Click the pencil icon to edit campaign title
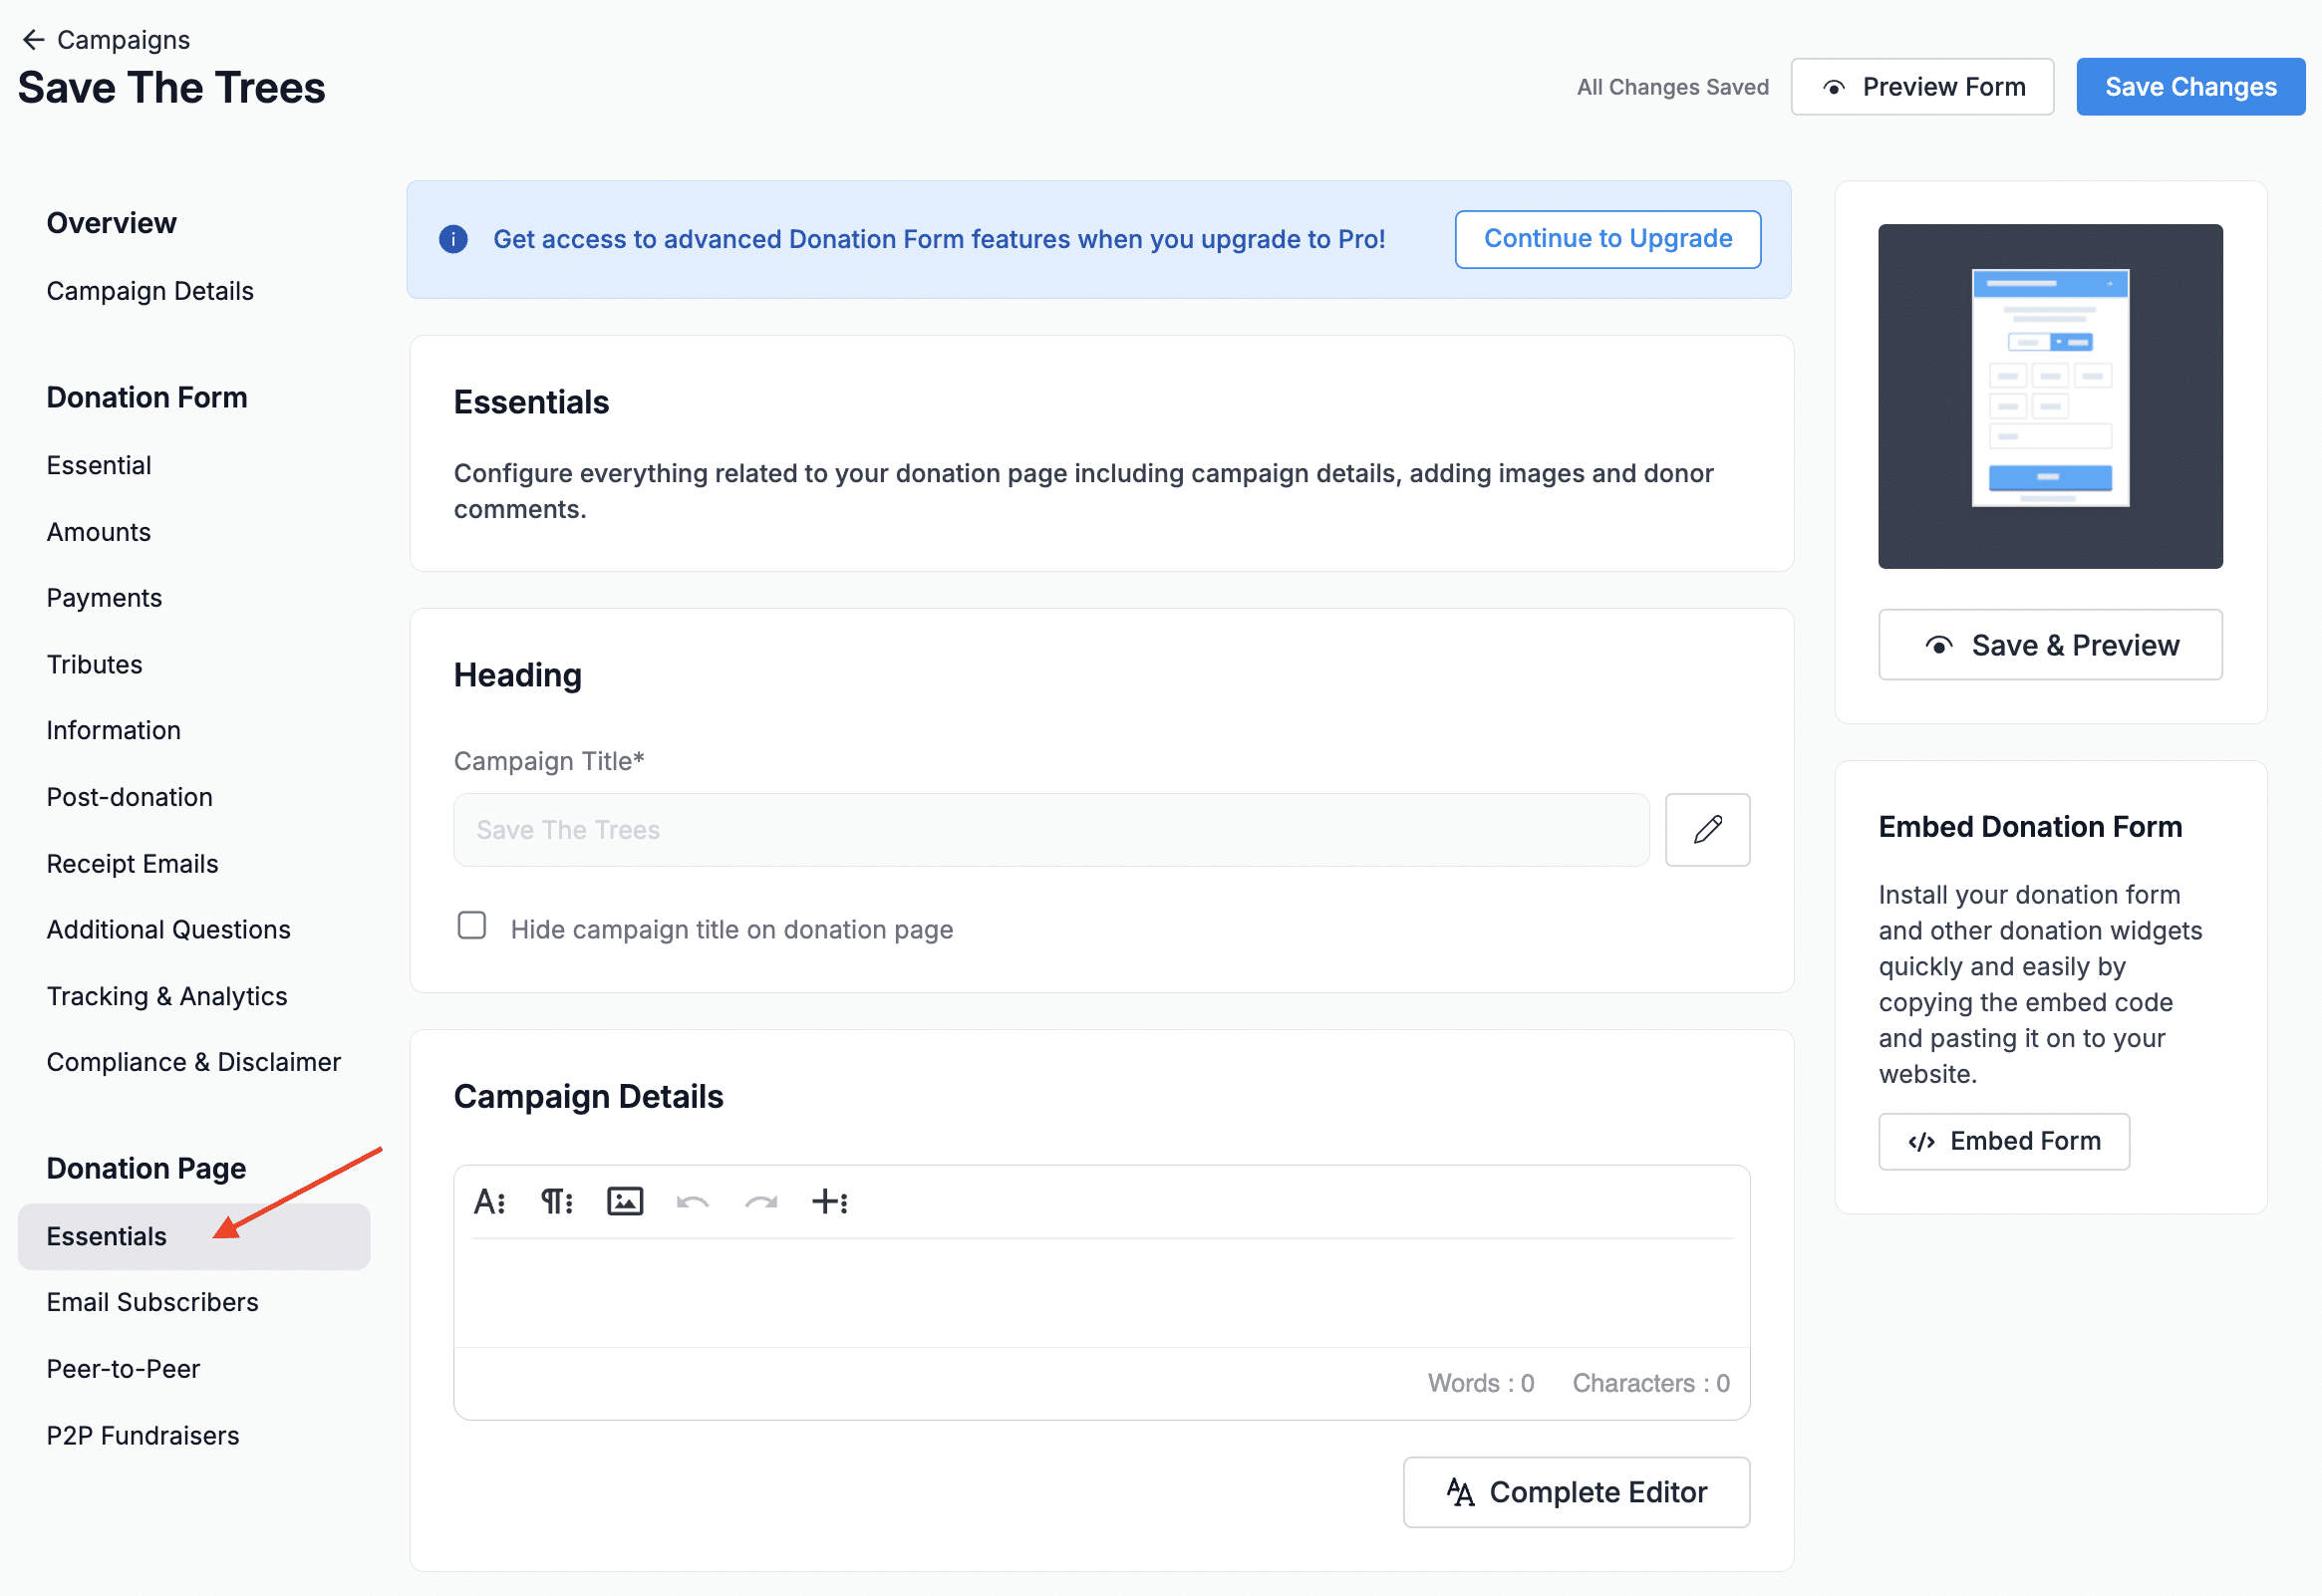Viewport: 2322px width, 1596px height. 1706,829
